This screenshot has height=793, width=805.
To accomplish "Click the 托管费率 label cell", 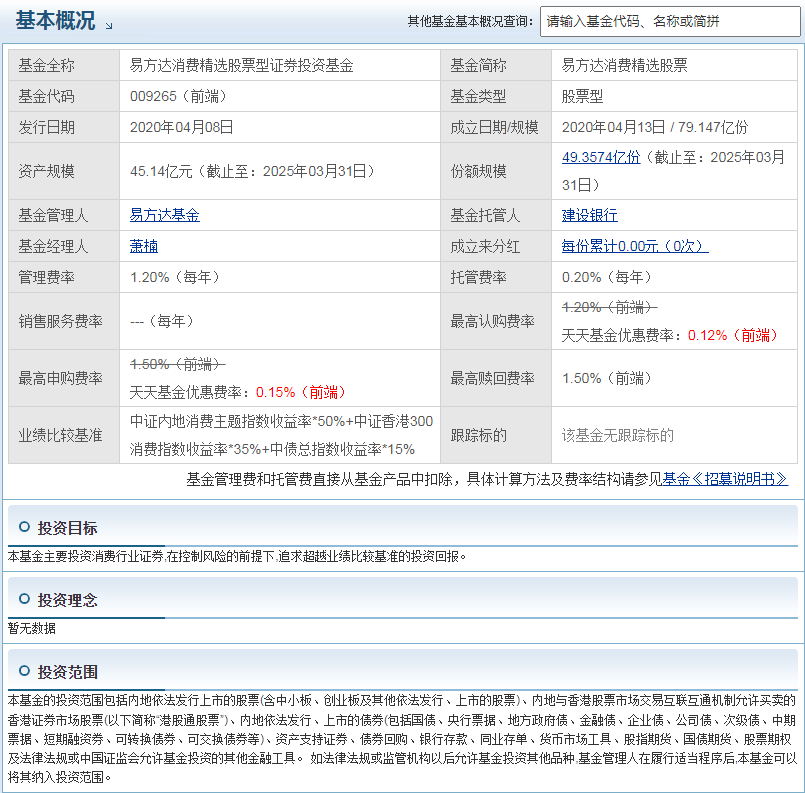I will (496, 277).
